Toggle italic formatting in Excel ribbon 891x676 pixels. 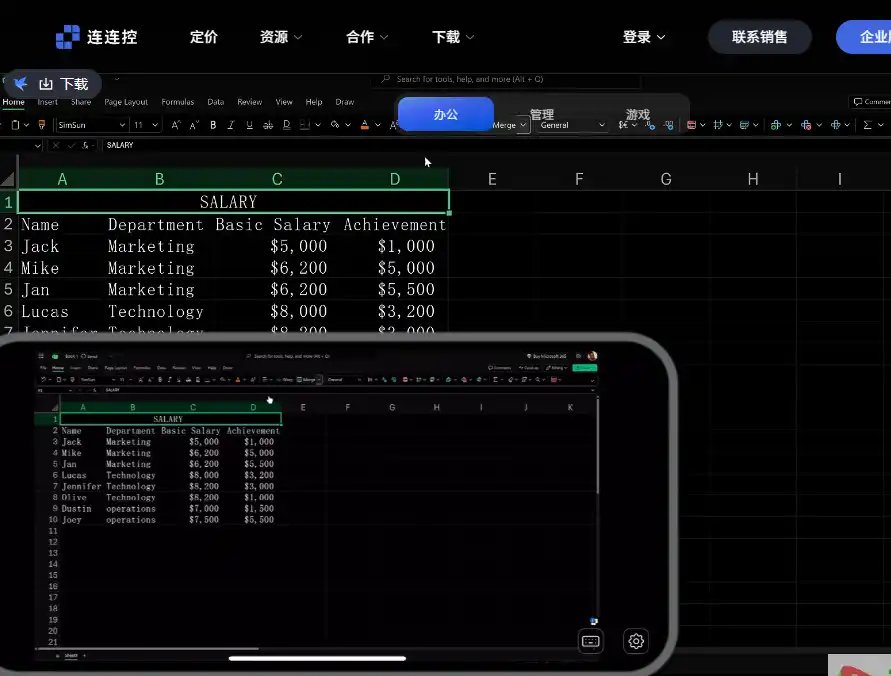(231, 125)
